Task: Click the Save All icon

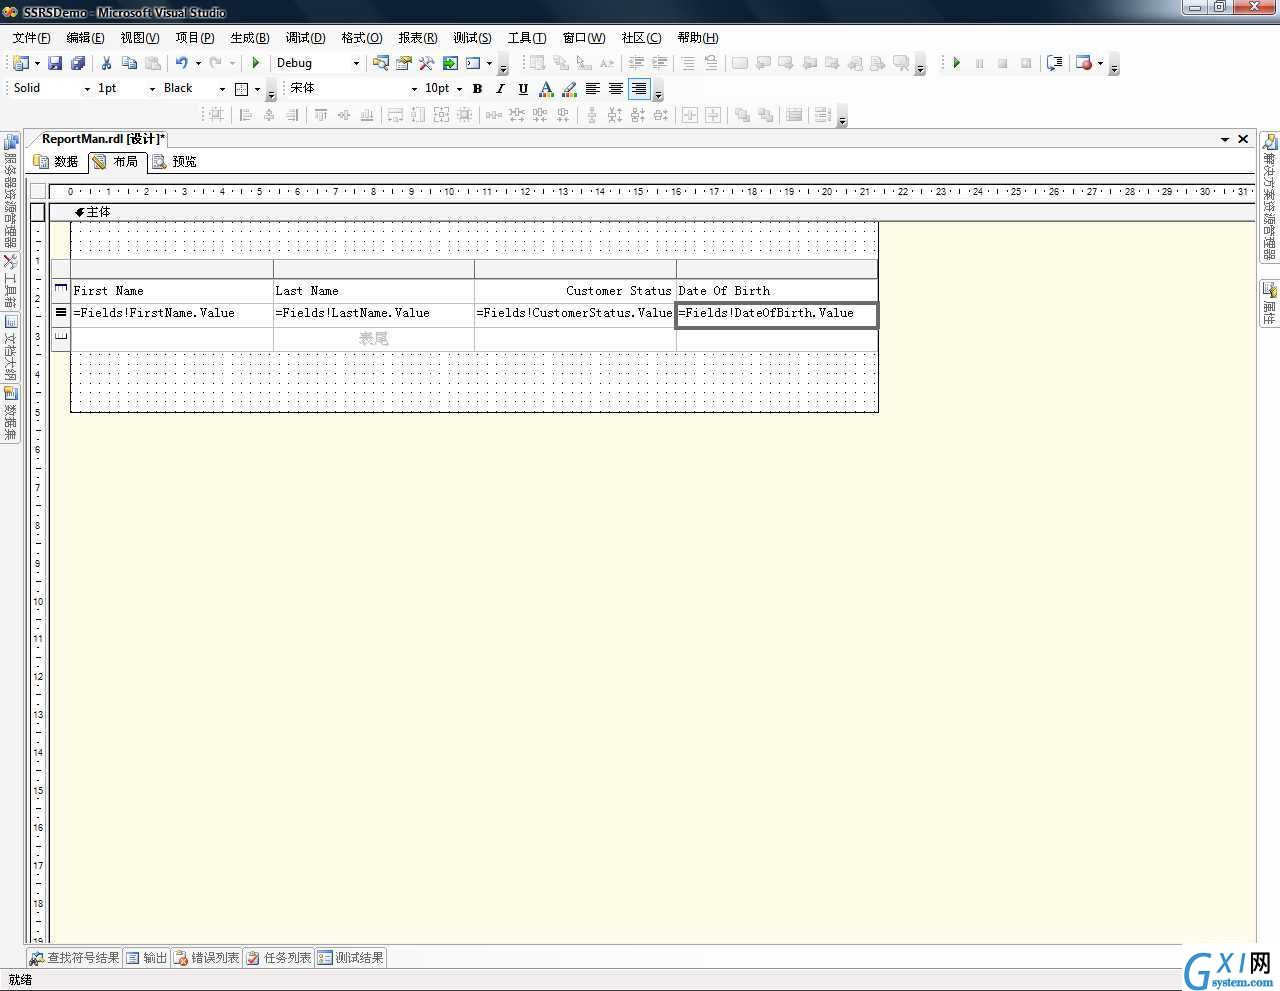Action: (78, 63)
